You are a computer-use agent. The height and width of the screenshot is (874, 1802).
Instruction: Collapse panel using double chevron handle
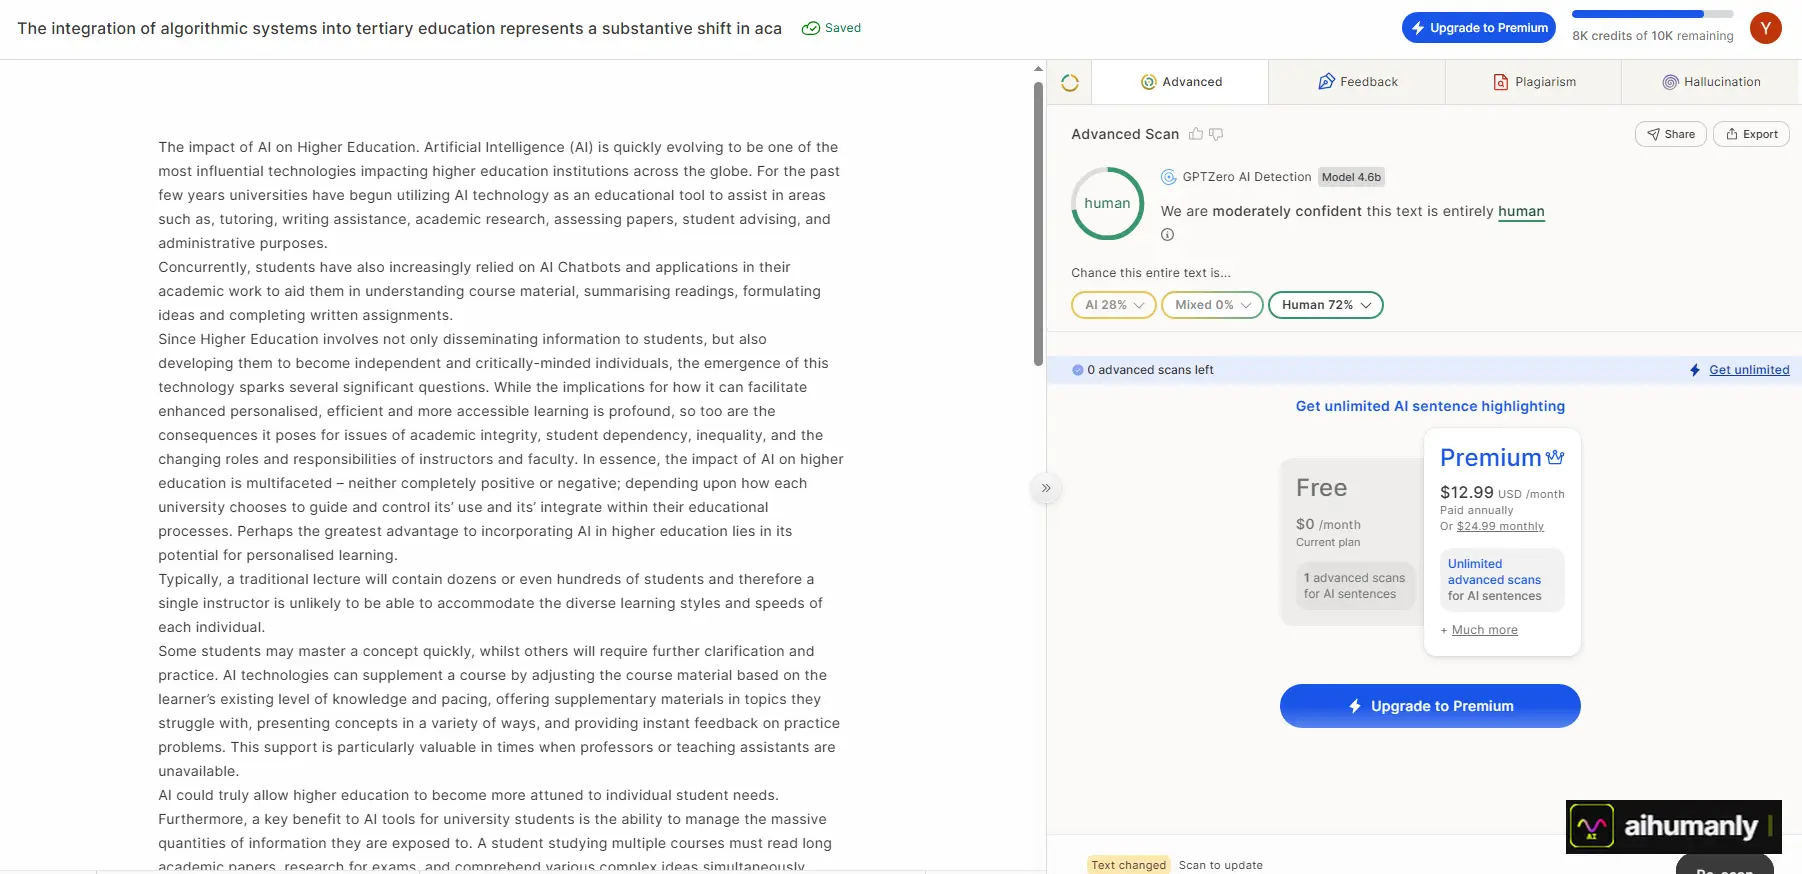pyautogui.click(x=1046, y=488)
